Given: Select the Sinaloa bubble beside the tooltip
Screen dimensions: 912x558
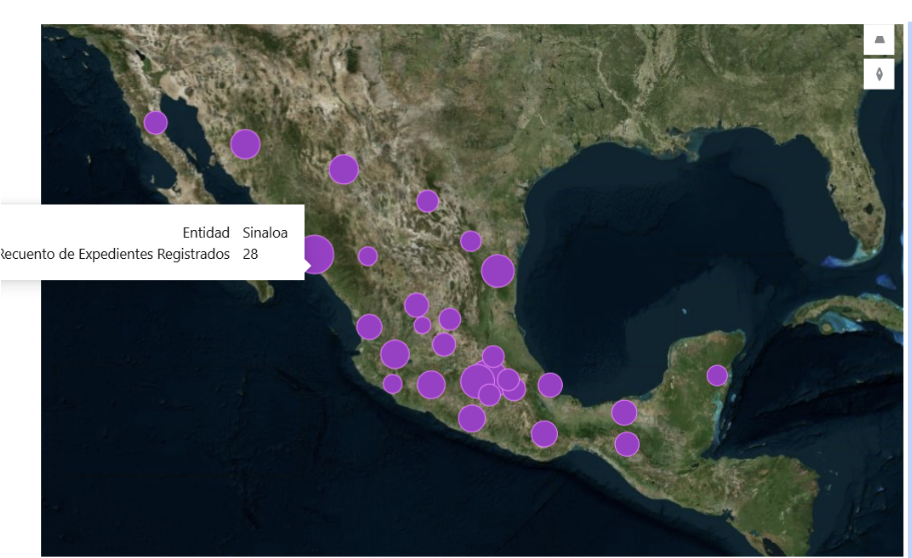Looking at the screenshot, I should [x=319, y=254].
